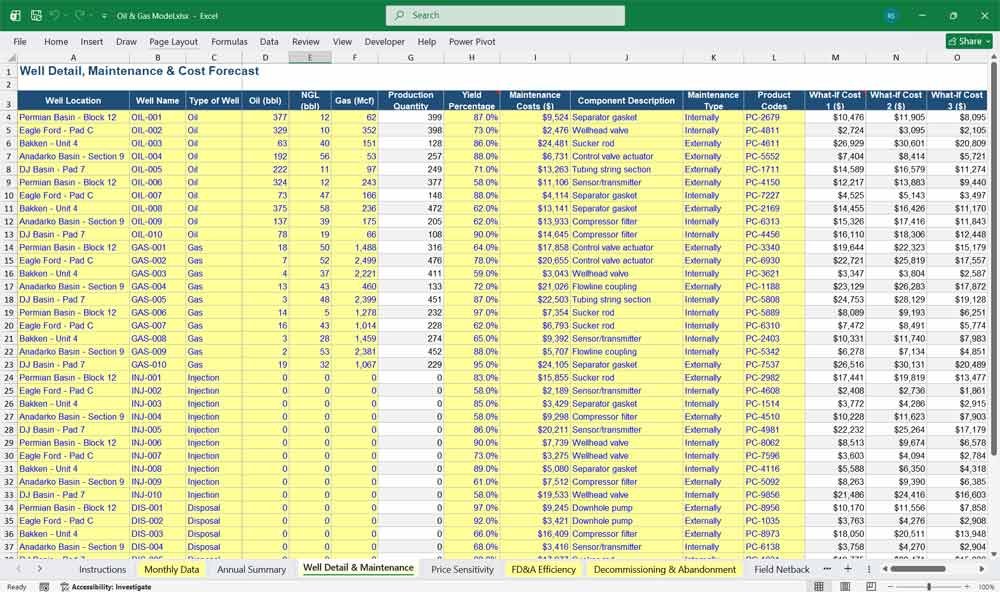Open the Help ribbon tab

point(427,41)
